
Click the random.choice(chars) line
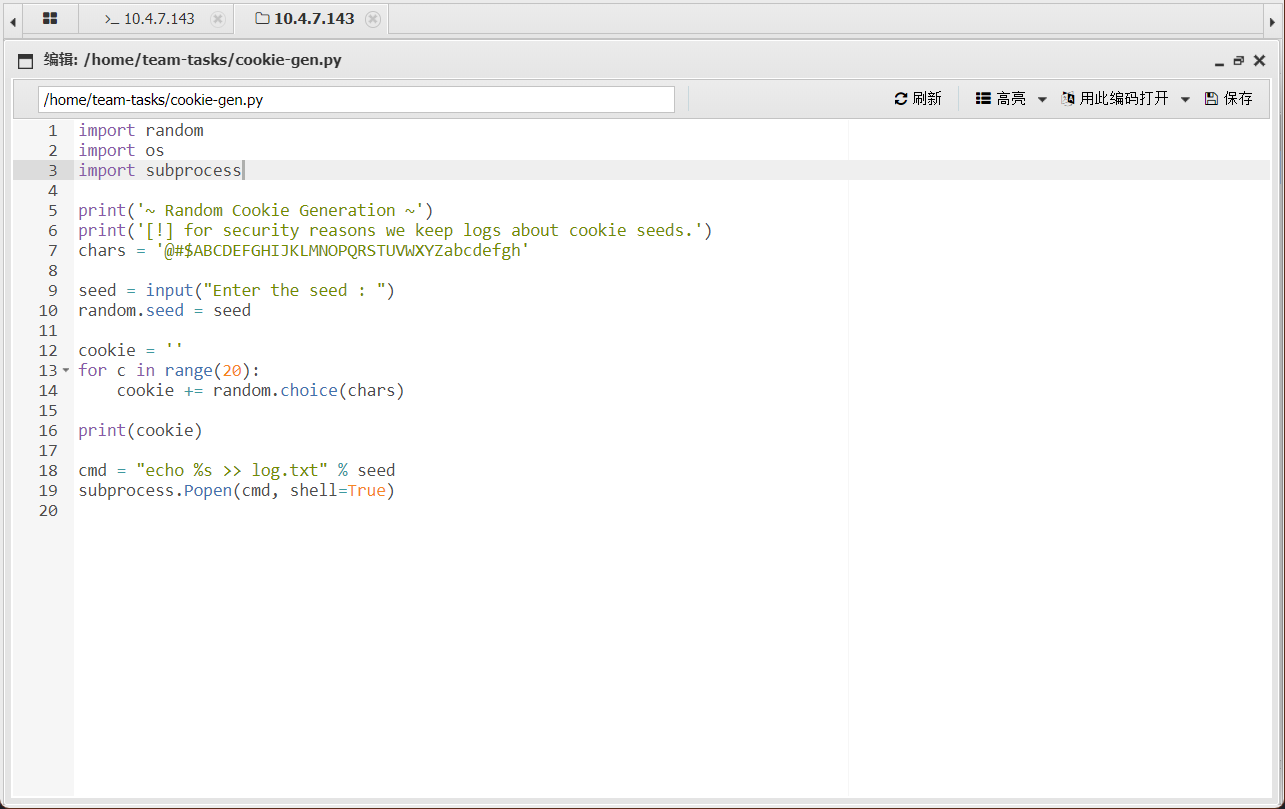pos(261,390)
